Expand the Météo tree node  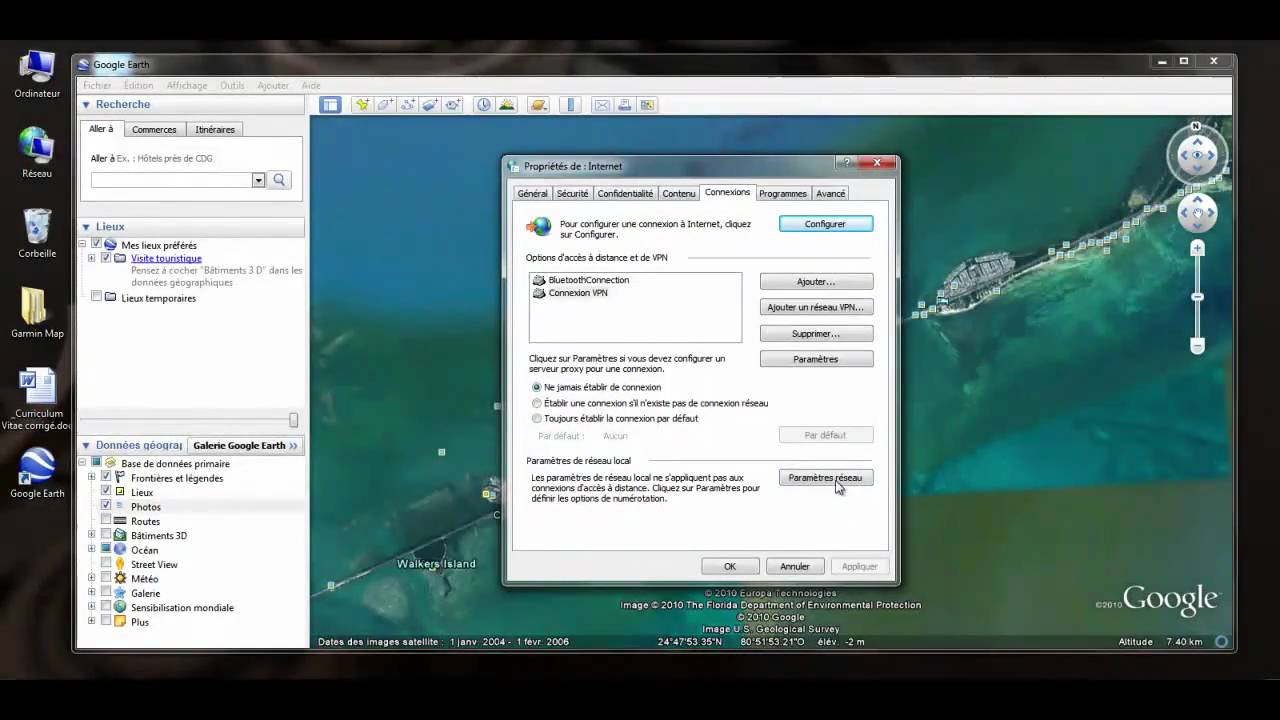click(x=92, y=578)
